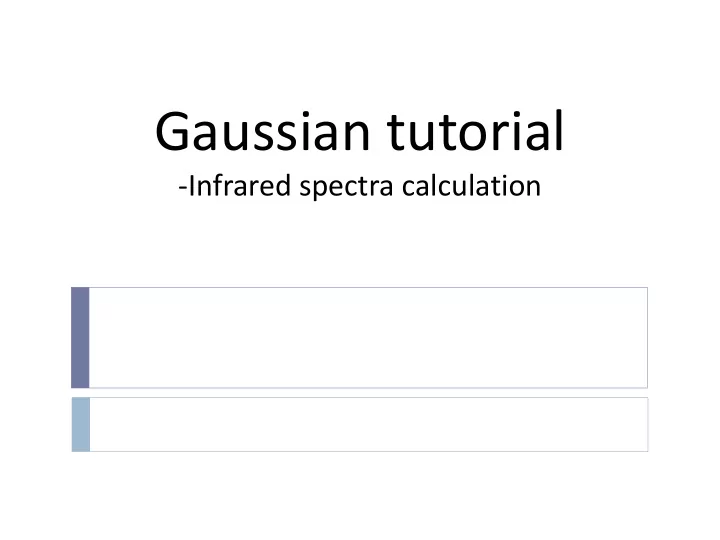Click the word Gaussian in the title
Image resolution: width=720 pixels, height=540 pixels.
pos(263,132)
